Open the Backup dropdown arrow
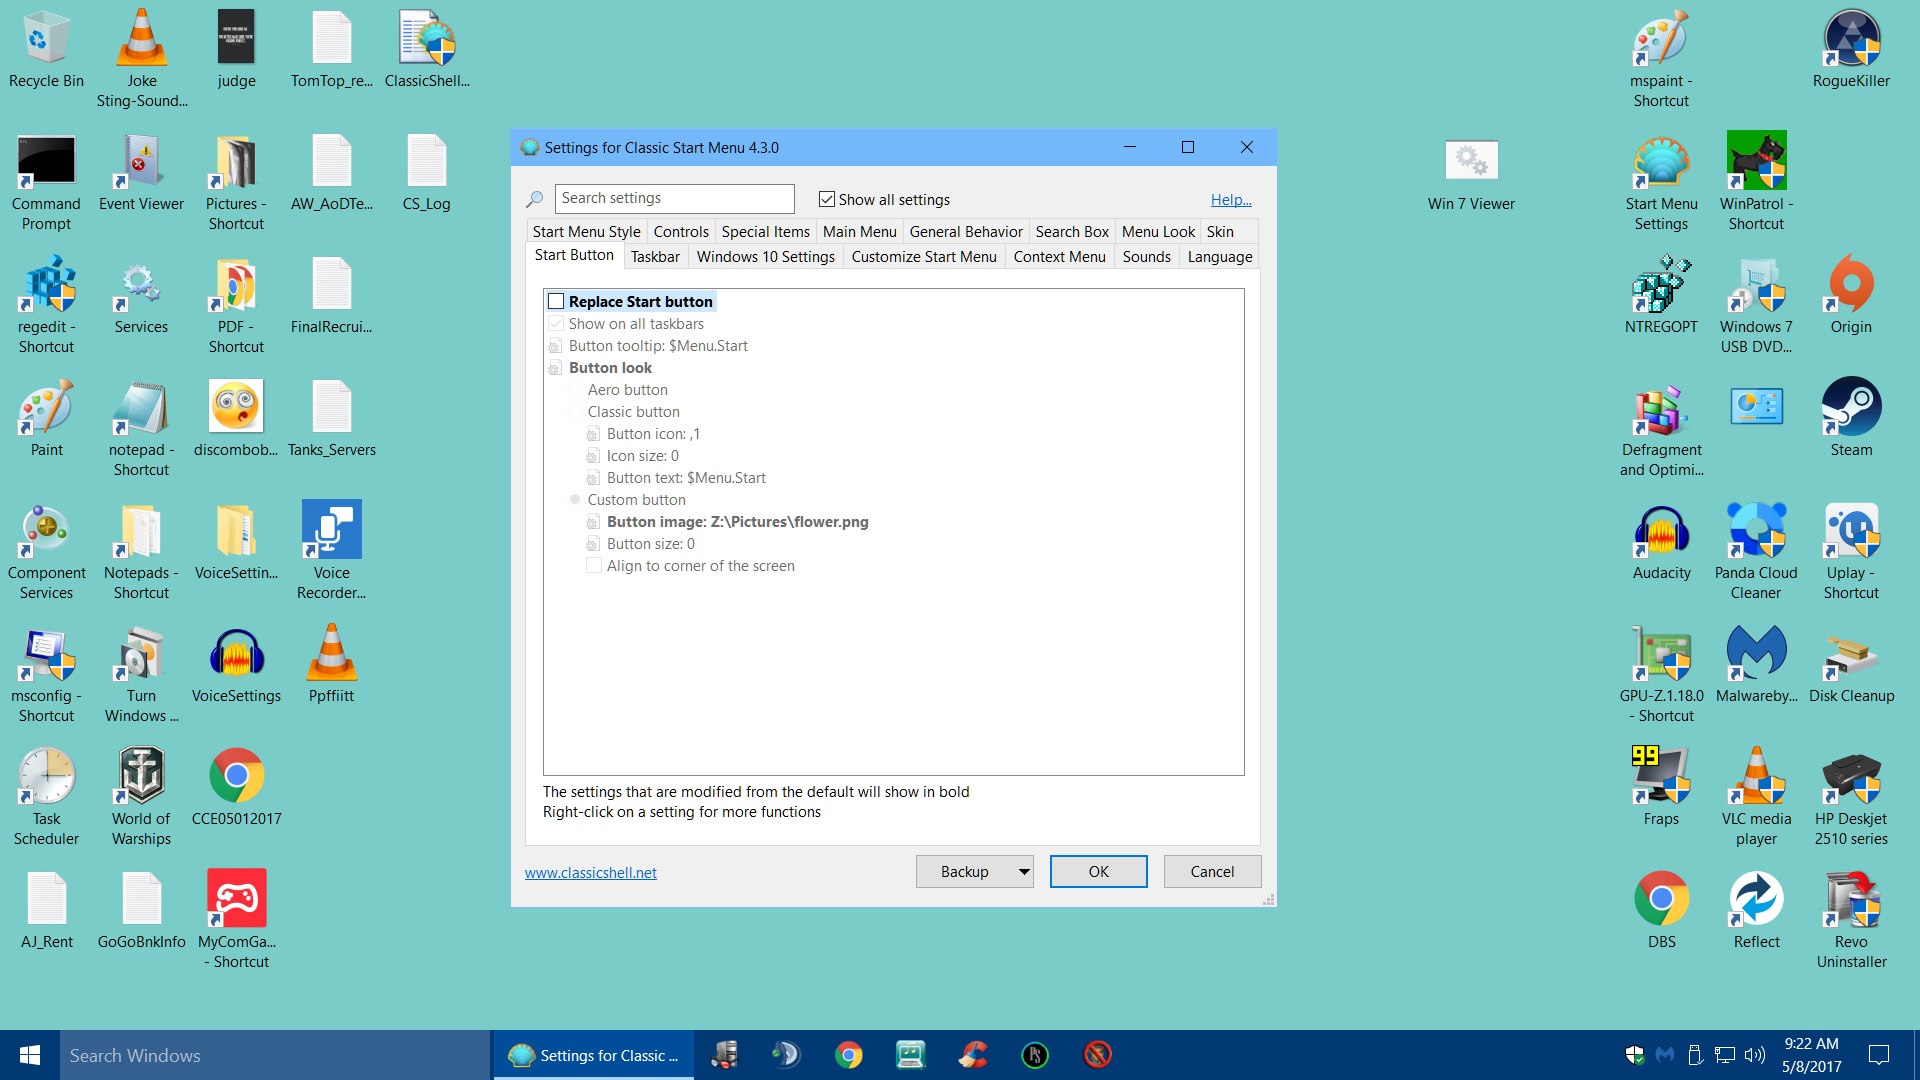The height and width of the screenshot is (1080, 1920). click(x=1023, y=872)
